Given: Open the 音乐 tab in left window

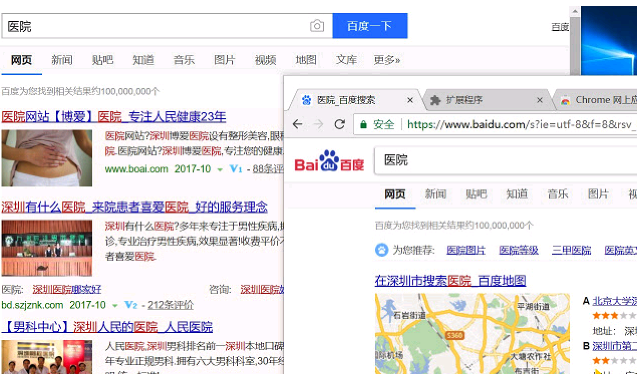Looking at the screenshot, I should point(184,60).
